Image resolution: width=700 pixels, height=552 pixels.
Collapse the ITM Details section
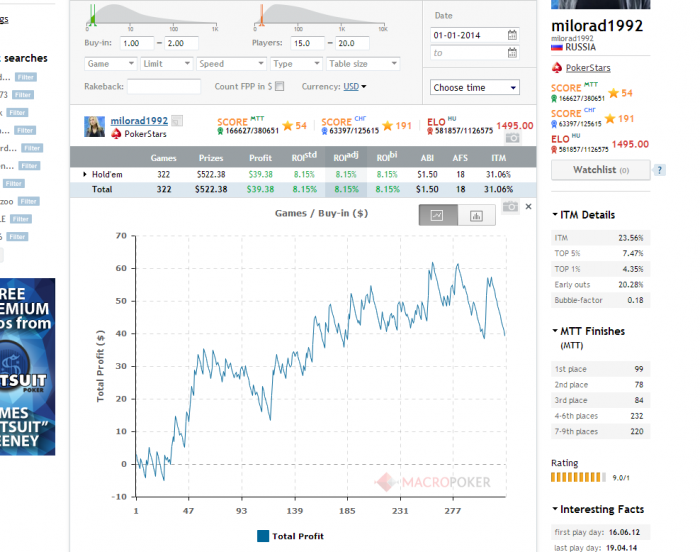pyautogui.click(x=555, y=215)
